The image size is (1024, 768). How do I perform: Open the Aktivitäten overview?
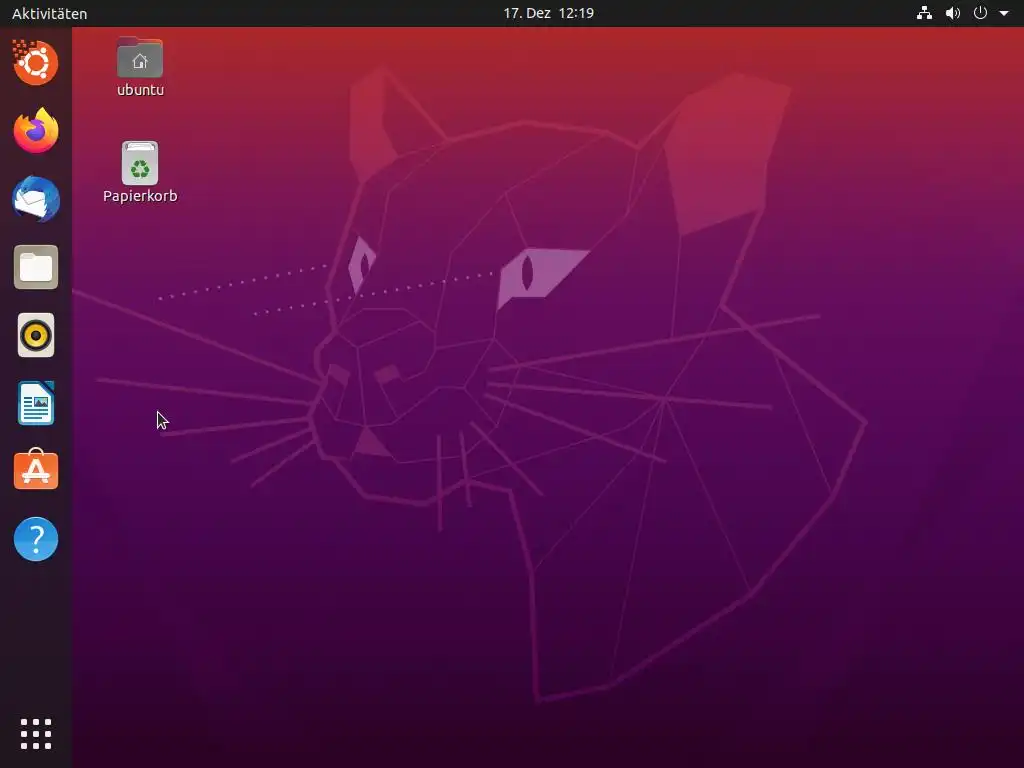(50, 14)
